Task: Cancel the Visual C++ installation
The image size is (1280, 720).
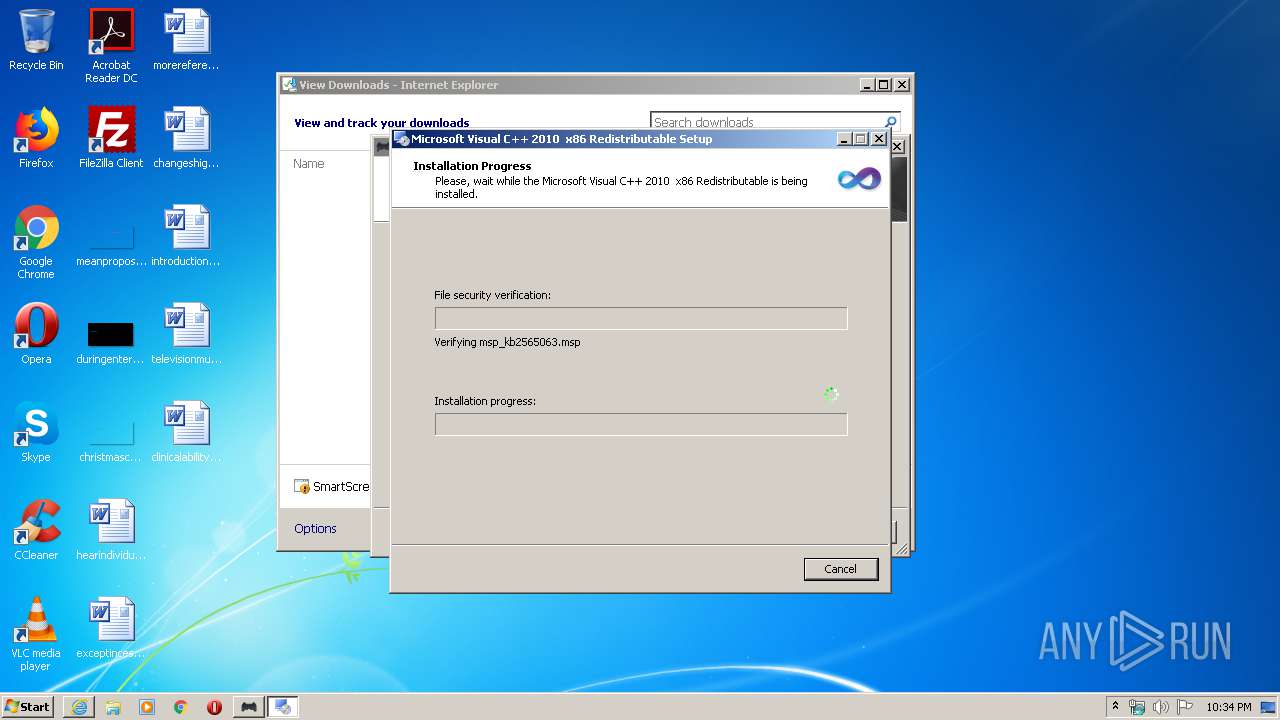Action: coord(841,569)
